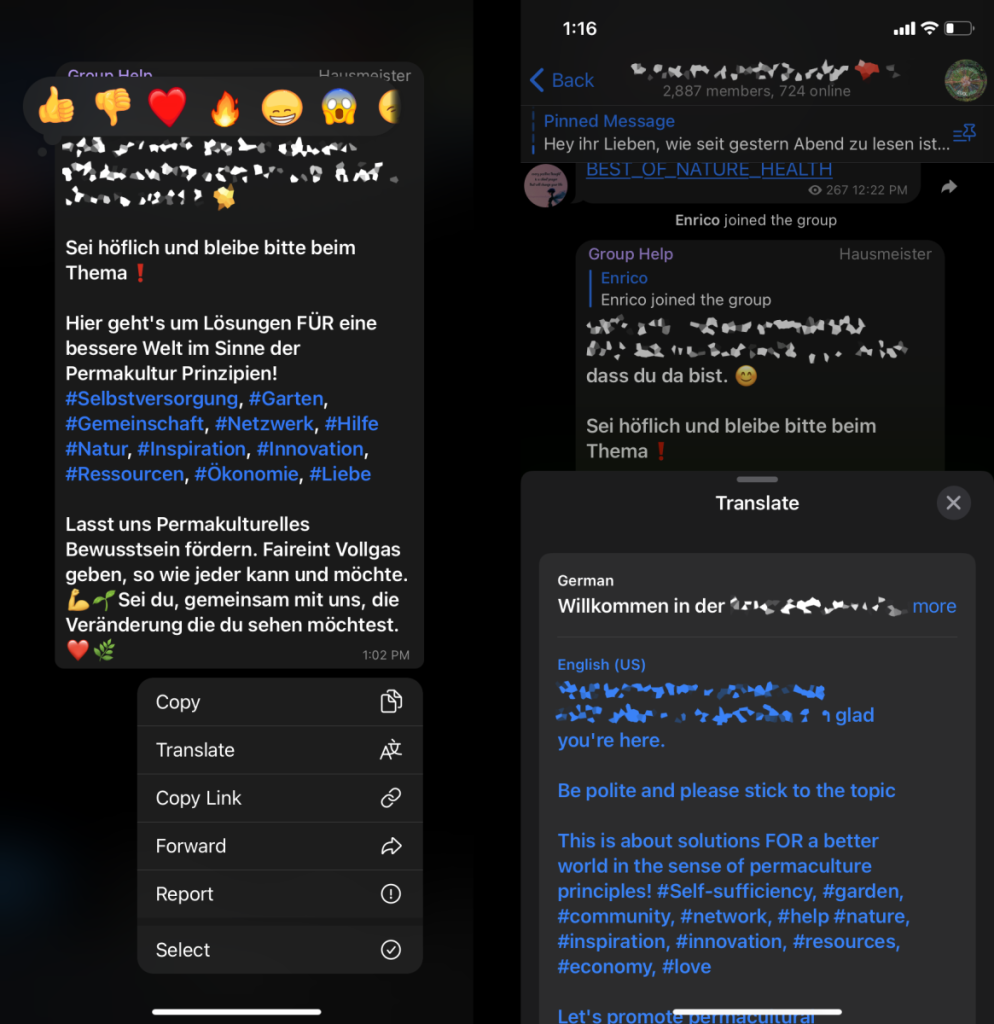Open the pinned messages list icon
994x1024 pixels.
(963, 133)
